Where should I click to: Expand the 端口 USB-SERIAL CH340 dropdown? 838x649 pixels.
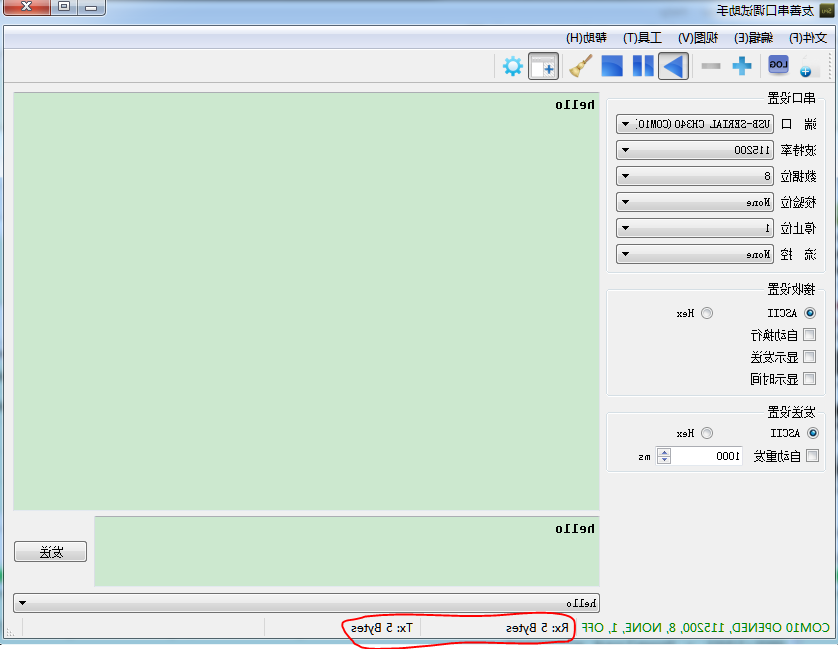695,124
